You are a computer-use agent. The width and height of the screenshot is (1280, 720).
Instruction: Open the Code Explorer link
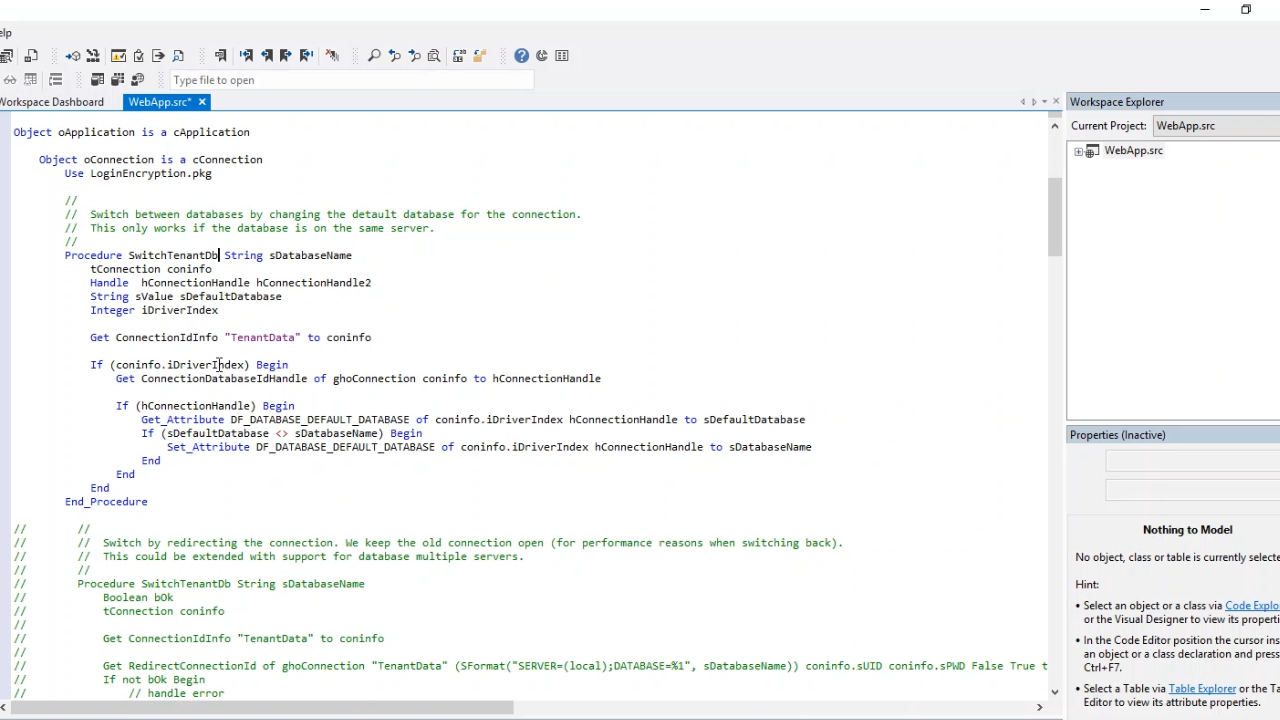tap(1252, 606)
